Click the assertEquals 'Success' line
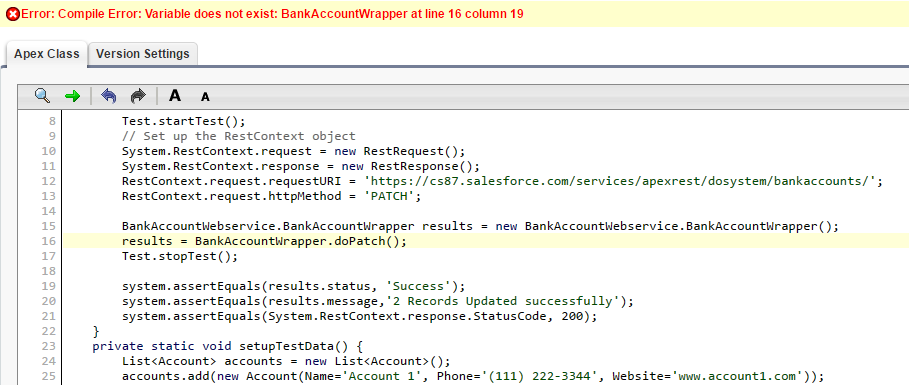 pyautogui.click(x=293, y=286)
